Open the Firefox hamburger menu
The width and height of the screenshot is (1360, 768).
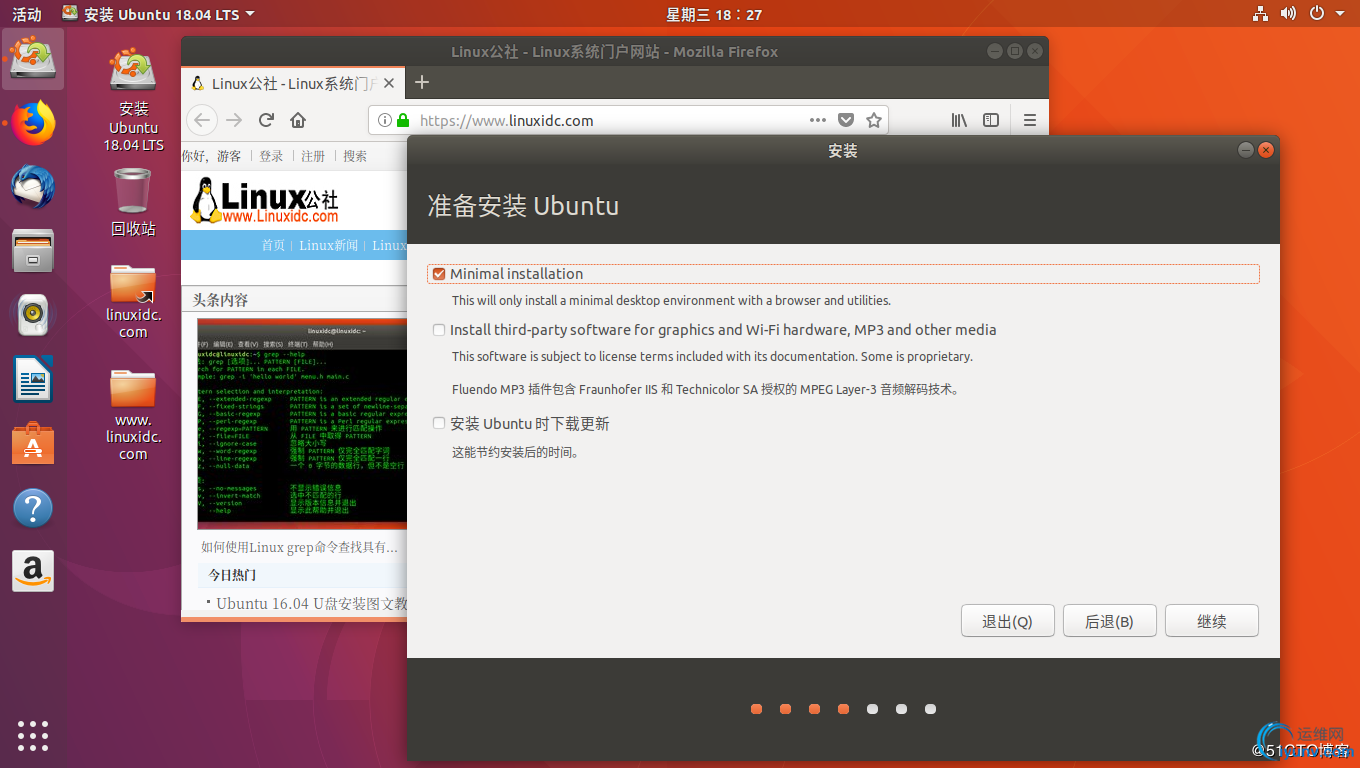point(1030,120)
